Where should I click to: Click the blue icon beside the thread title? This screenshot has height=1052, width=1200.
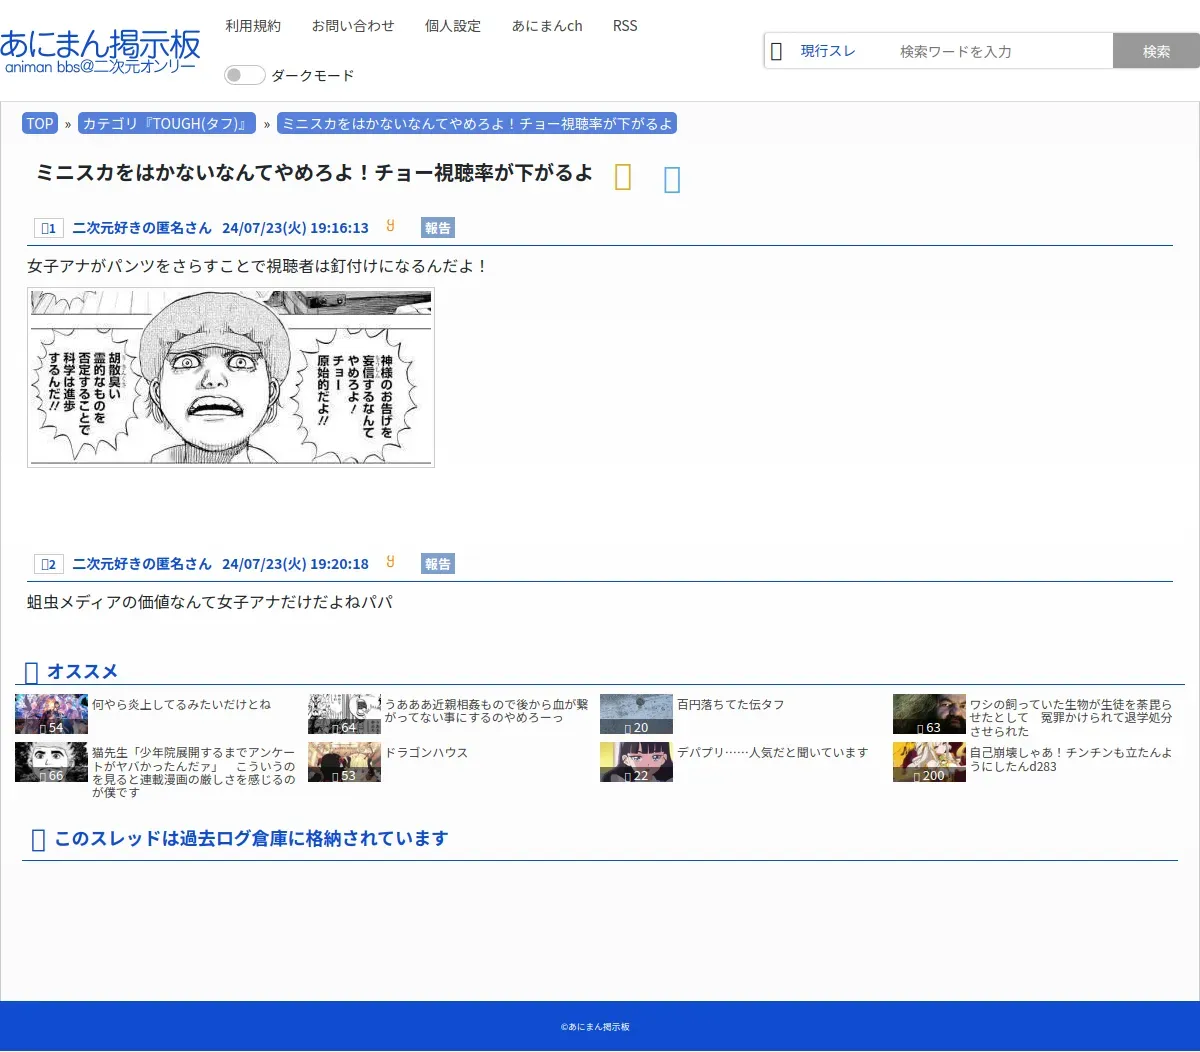672,179
